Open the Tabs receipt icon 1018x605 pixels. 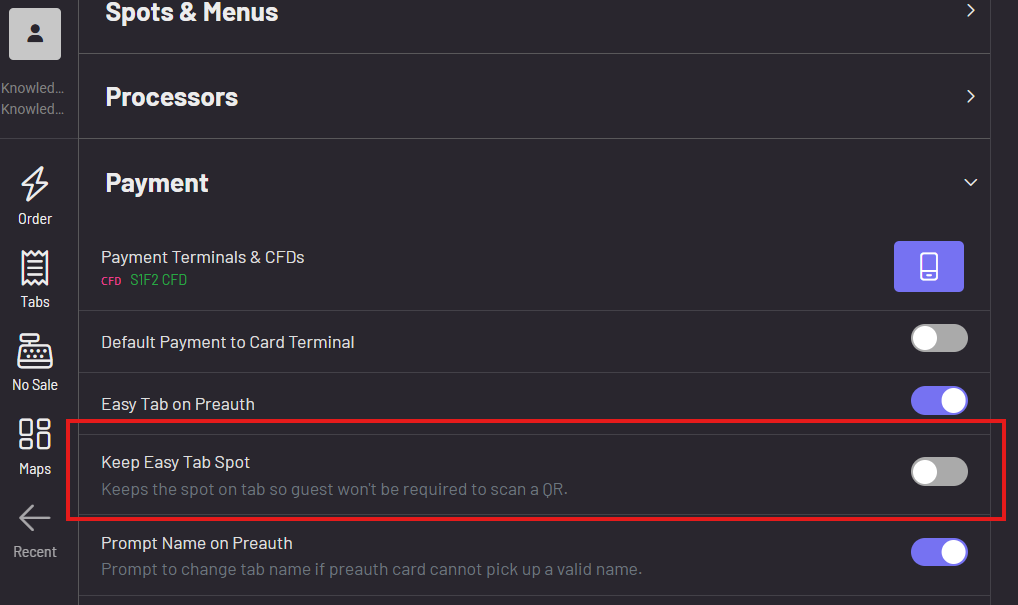35,268
